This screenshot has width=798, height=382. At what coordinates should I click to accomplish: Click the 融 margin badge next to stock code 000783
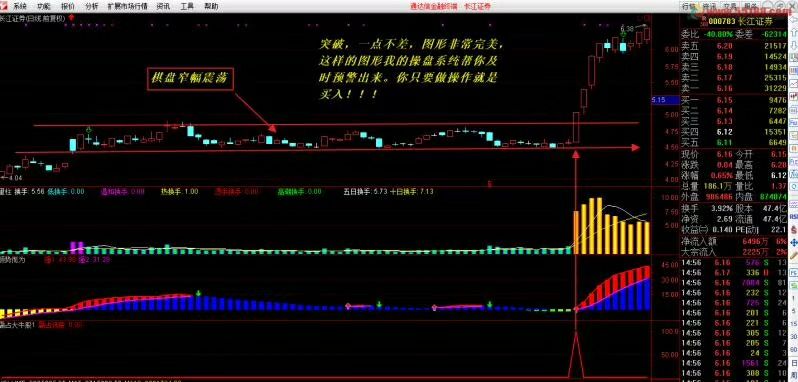[x=704, y=21]
